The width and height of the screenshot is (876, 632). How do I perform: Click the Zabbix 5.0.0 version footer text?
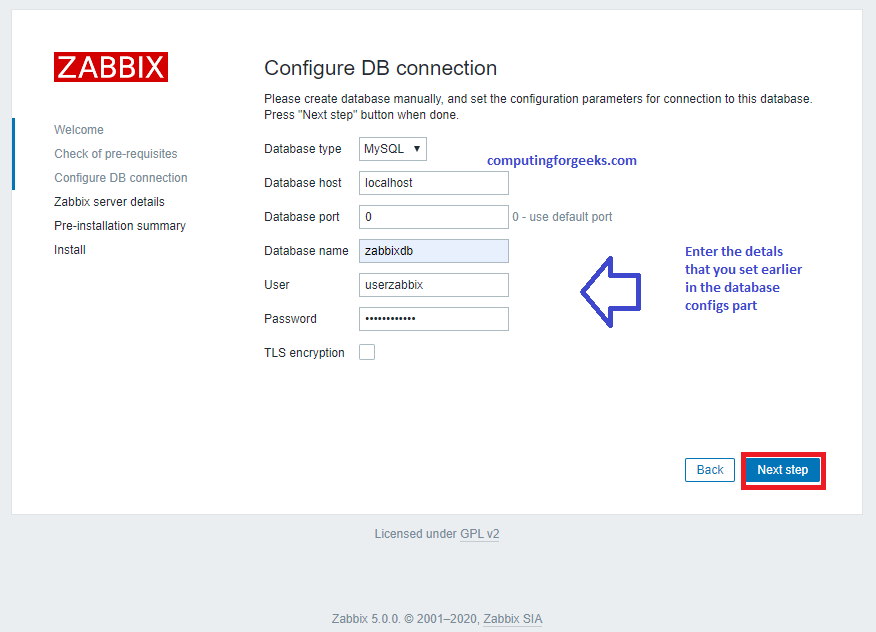404,619
